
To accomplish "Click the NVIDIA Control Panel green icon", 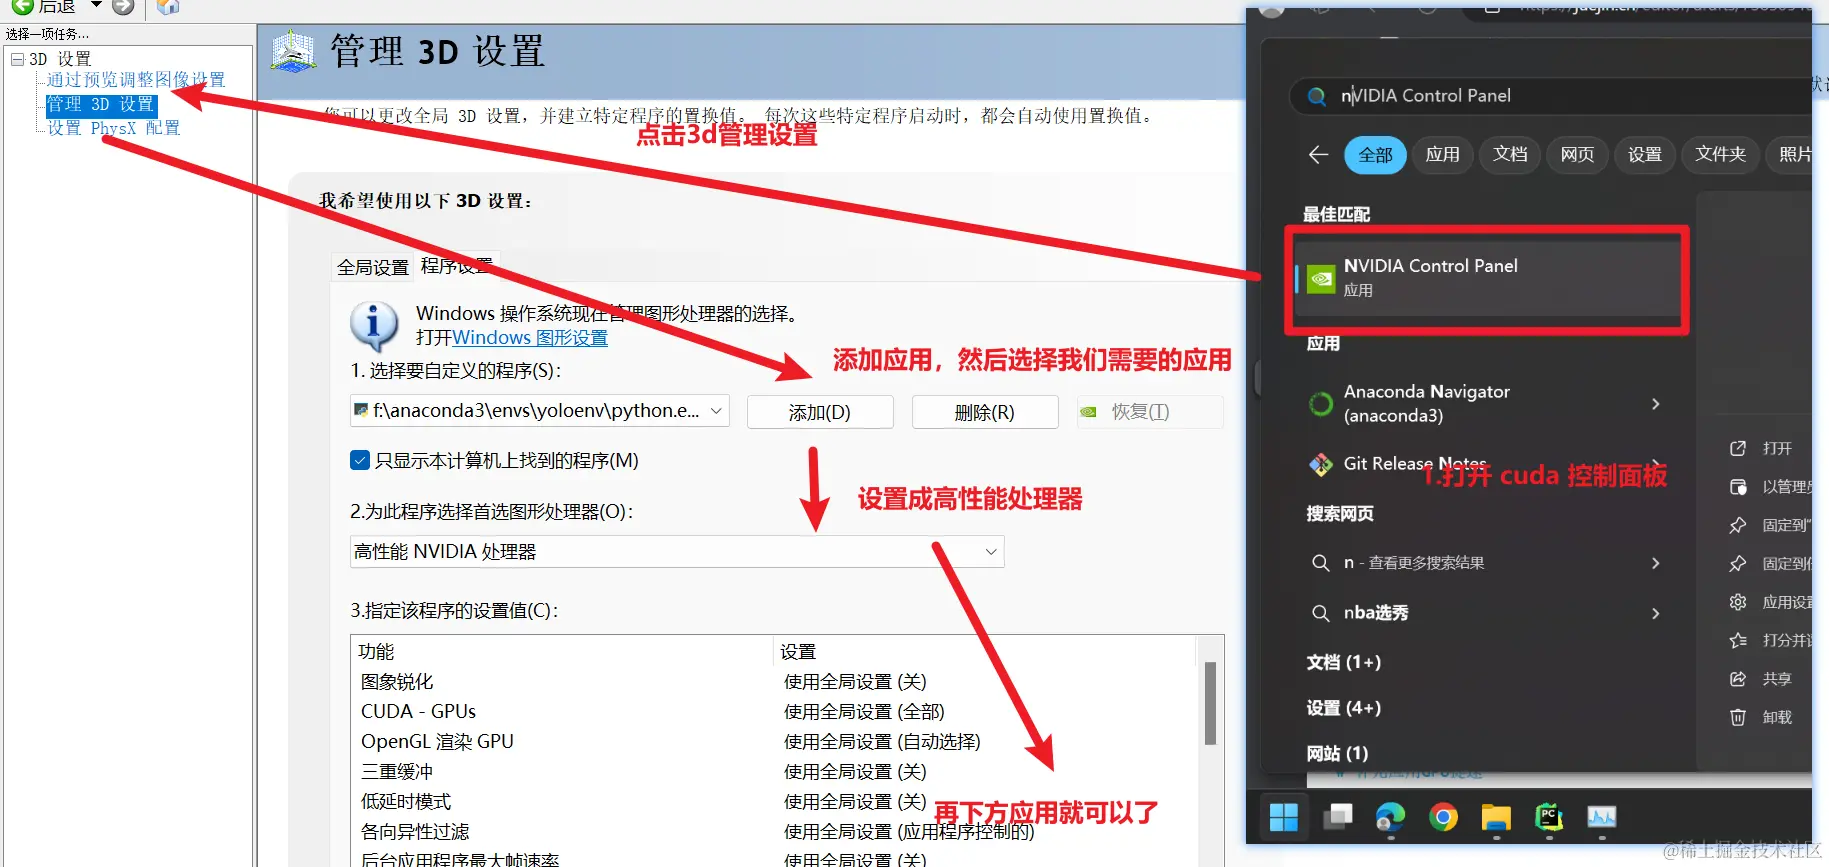I will coord(1321,279).
